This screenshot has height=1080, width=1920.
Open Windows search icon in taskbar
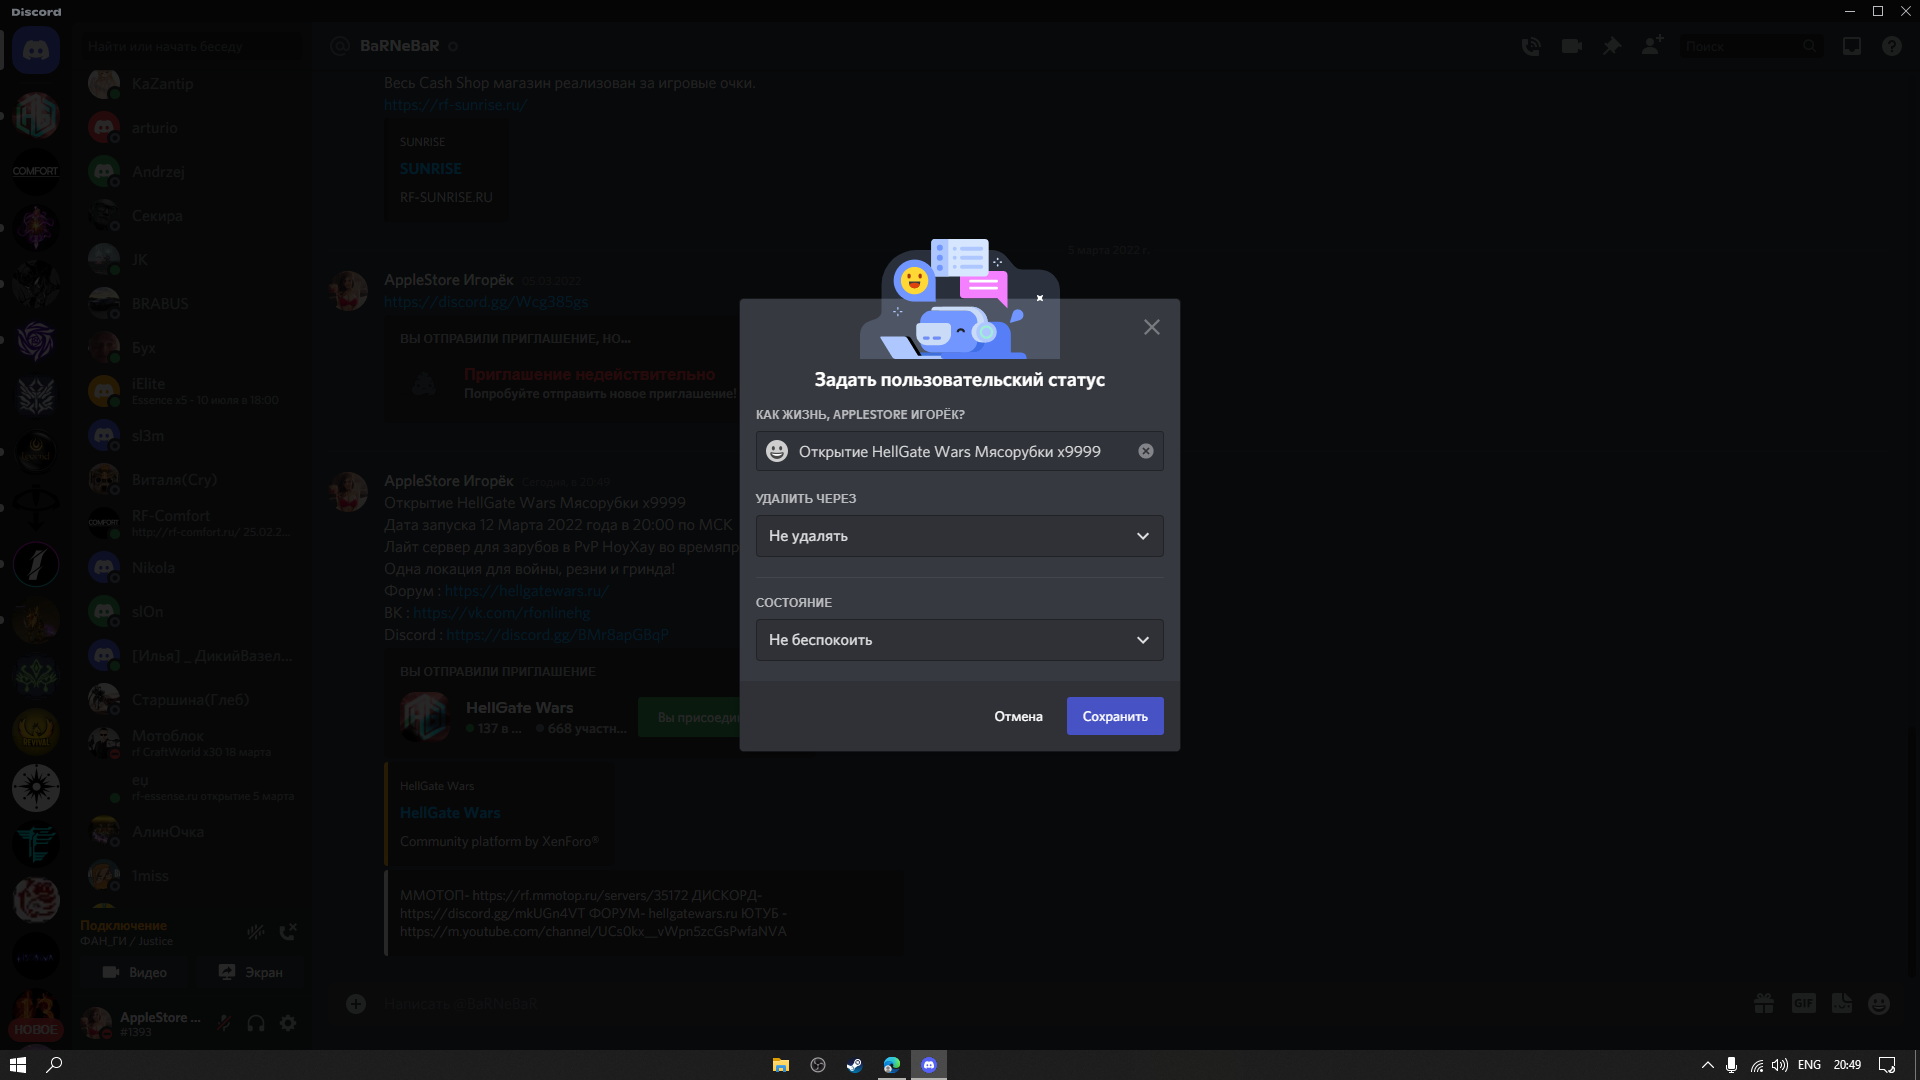[55, 1065]
